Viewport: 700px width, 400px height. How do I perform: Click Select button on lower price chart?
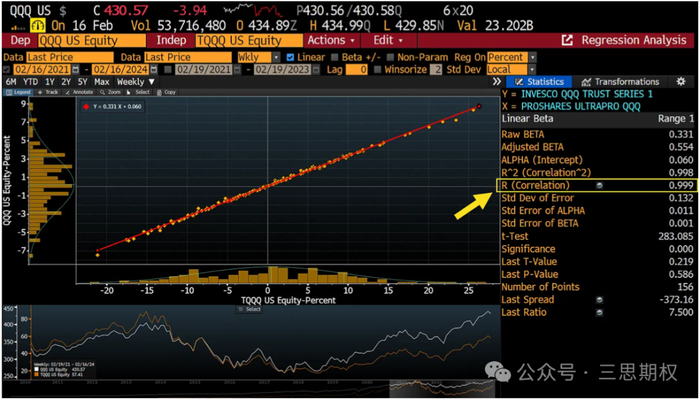click(249, 309)
